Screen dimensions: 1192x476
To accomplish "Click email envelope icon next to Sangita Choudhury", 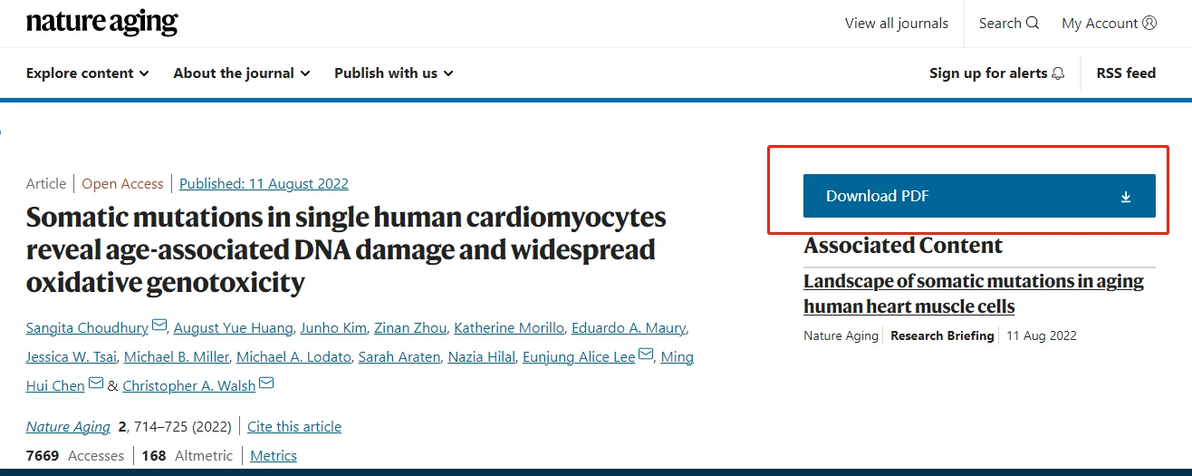I will pos(159,325).
